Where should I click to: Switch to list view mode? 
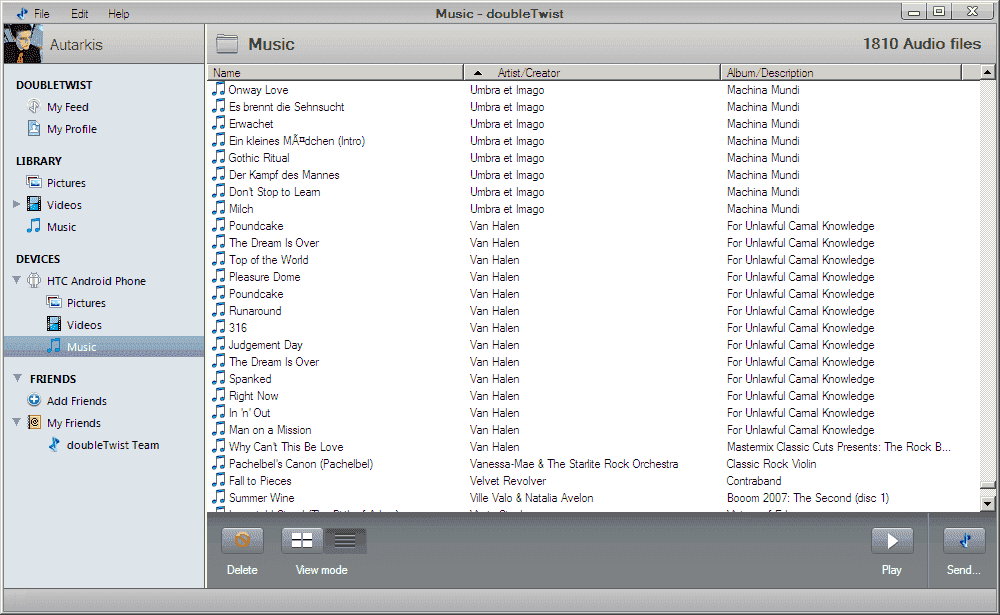click(345, 541)
